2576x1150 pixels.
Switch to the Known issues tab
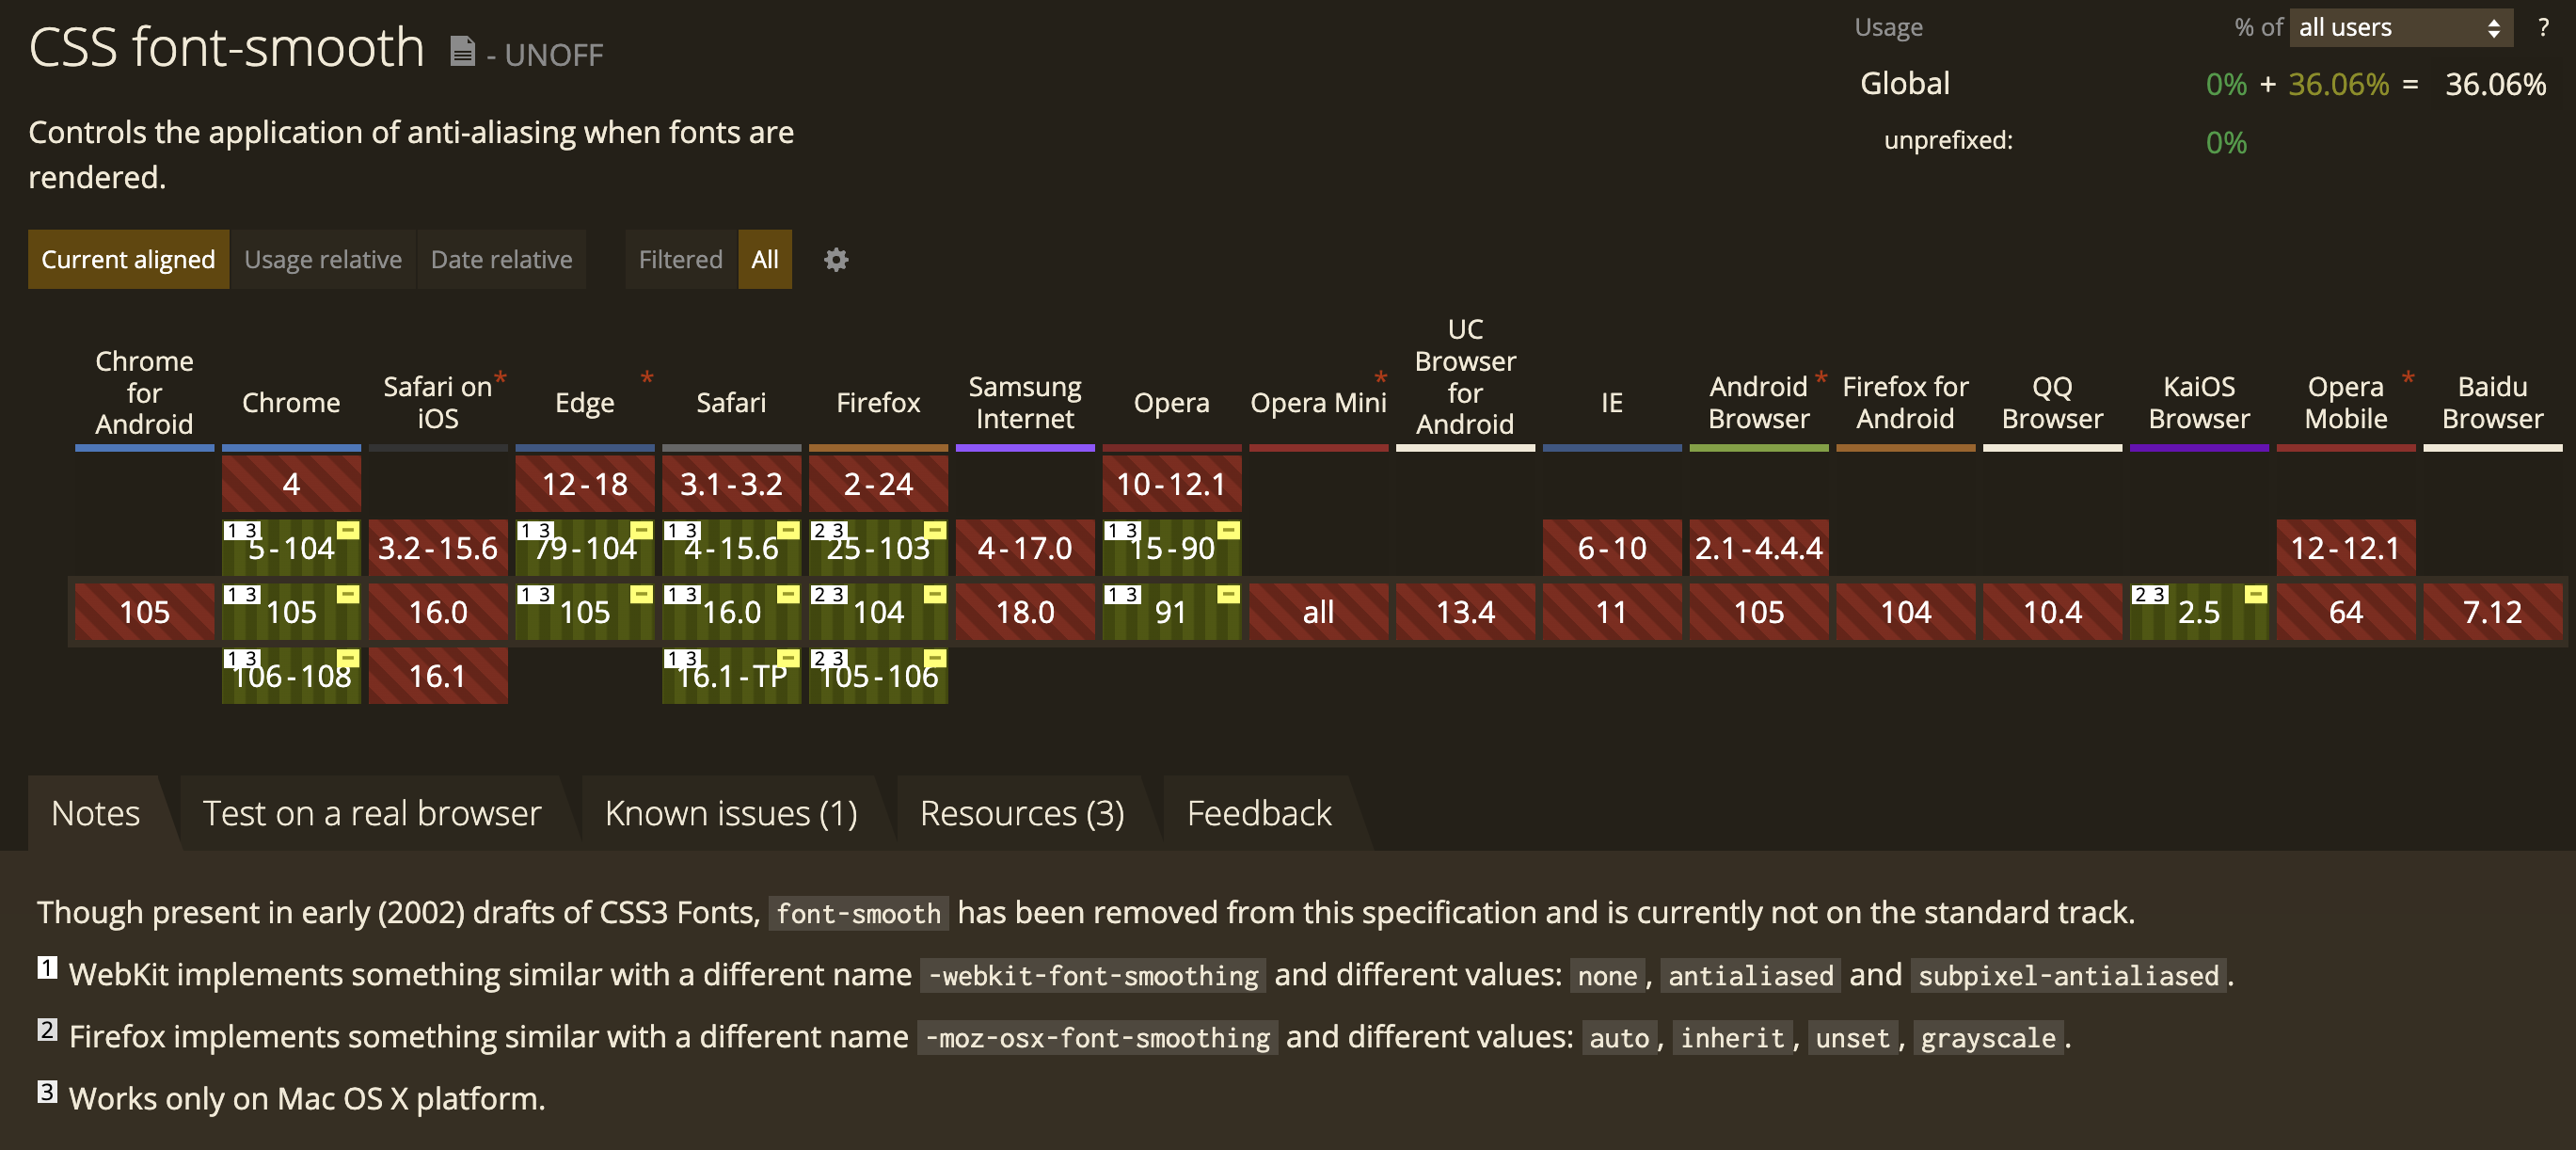[x=729, y=810]
